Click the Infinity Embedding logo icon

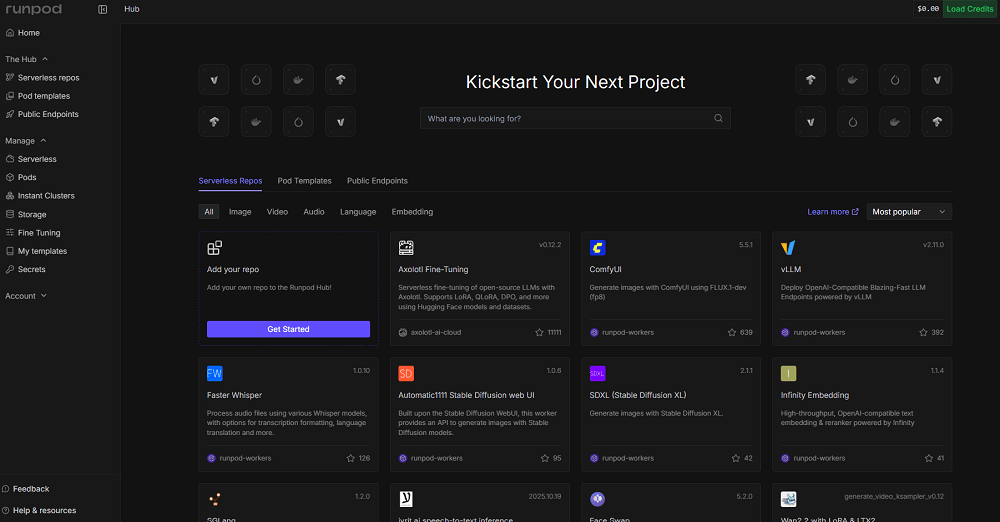click(x=788, y=373)
